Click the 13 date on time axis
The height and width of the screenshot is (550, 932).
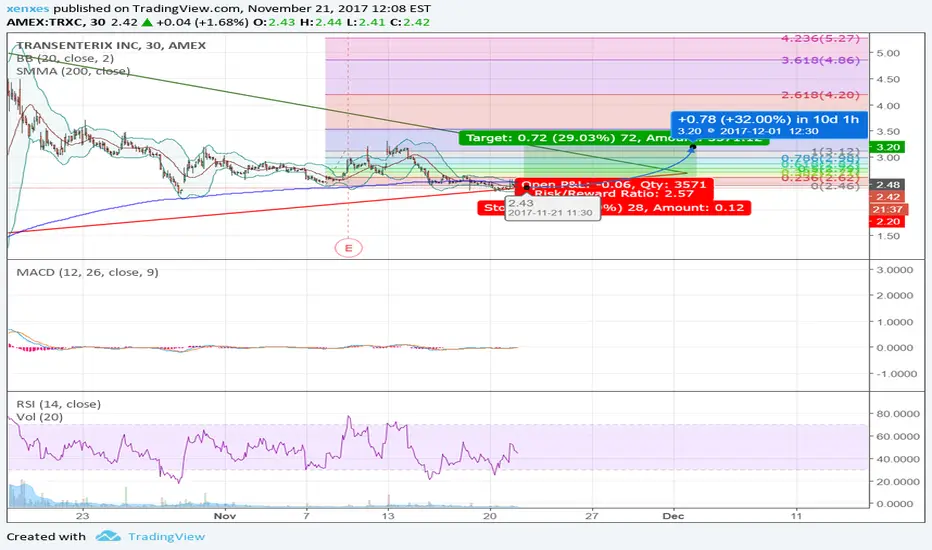[388, 516]
